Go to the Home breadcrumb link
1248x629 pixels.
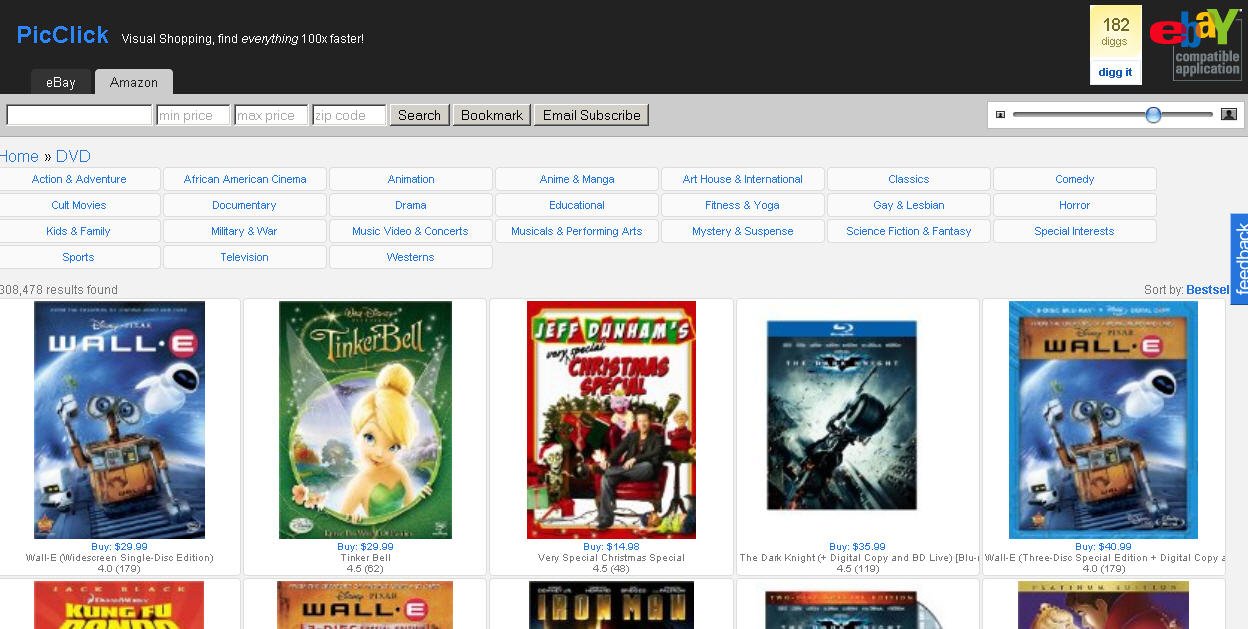pyautogui.click(x=19, y=156)
